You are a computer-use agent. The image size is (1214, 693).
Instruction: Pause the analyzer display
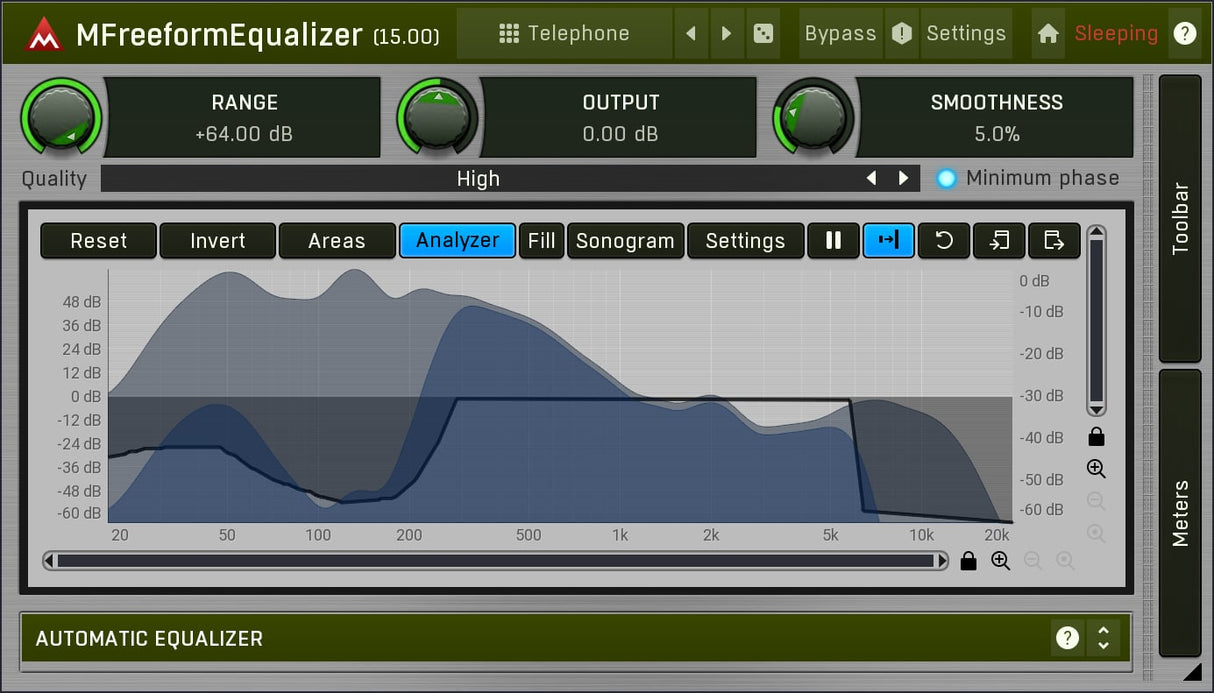(833, 241)
